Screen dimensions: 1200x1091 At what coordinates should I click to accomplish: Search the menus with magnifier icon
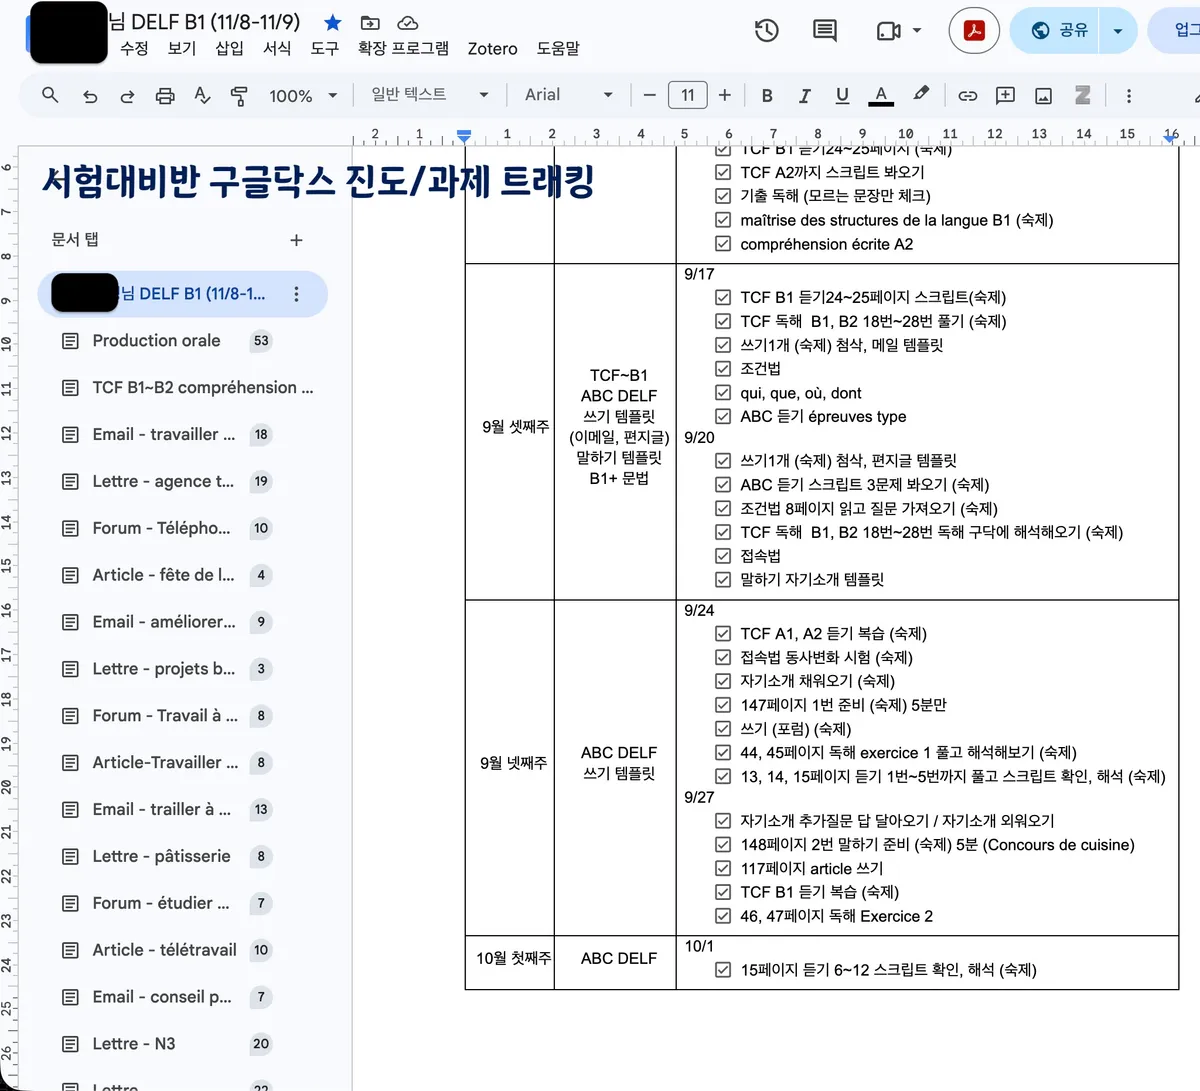click(50, 95)
